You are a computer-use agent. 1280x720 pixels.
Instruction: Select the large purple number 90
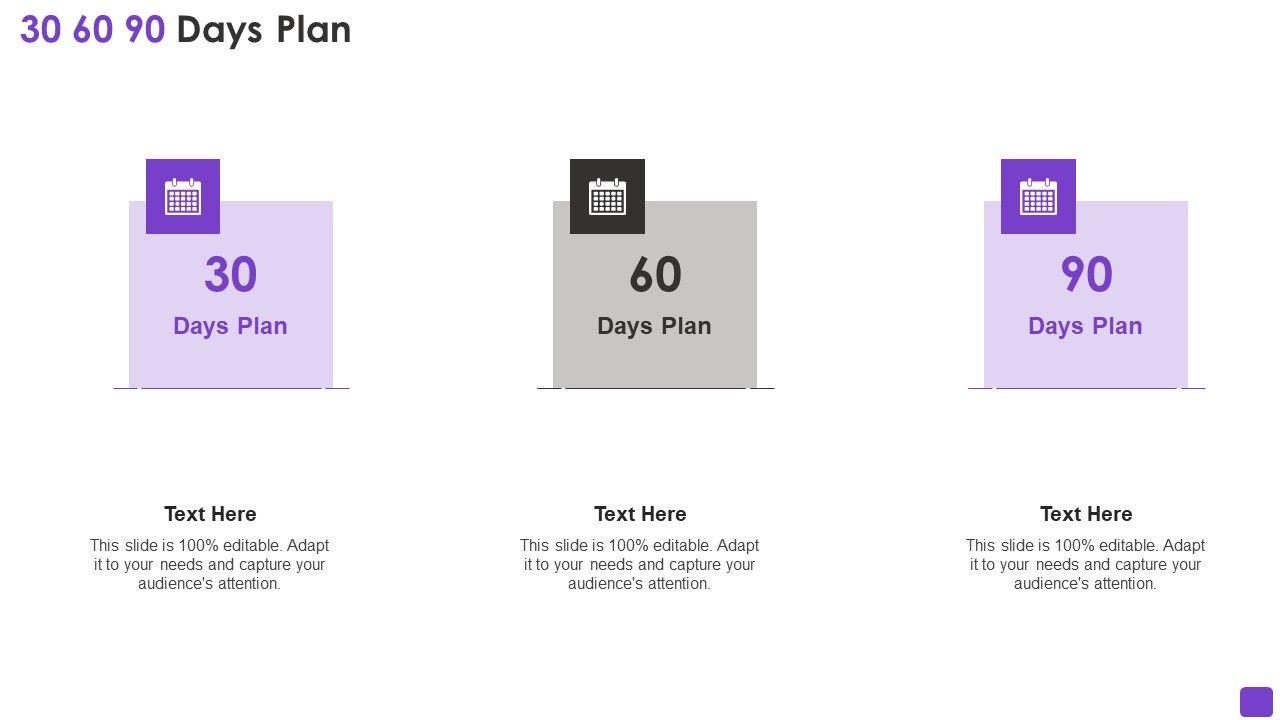(x=1086, y=275)
